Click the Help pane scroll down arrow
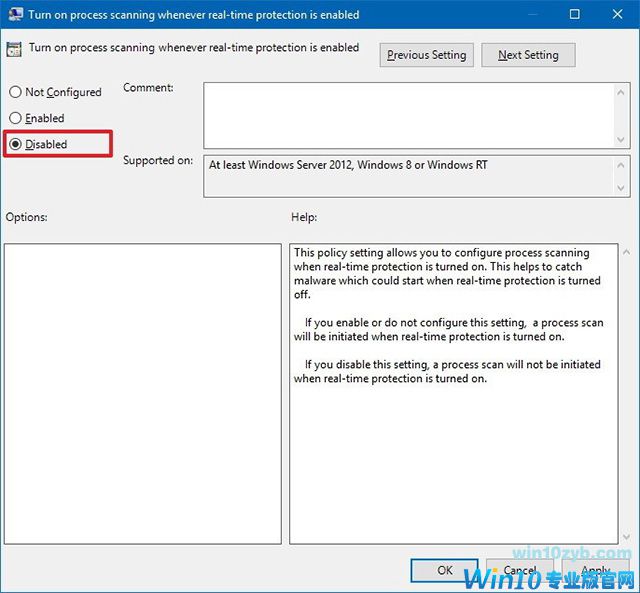Screen dimensions: 640x593 (627, 537)
